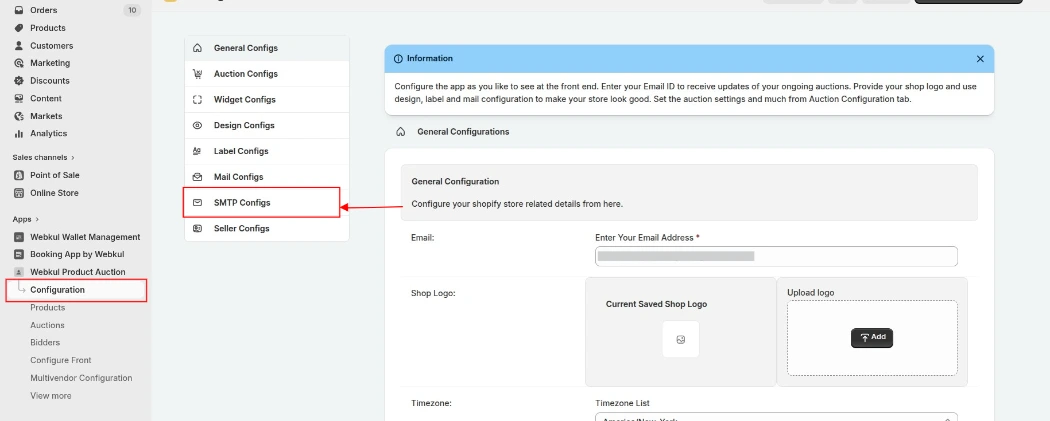The width and height of the screenshot is (1050, 421).
Task: Click View more in app submenu
Action: click(51, 396)
